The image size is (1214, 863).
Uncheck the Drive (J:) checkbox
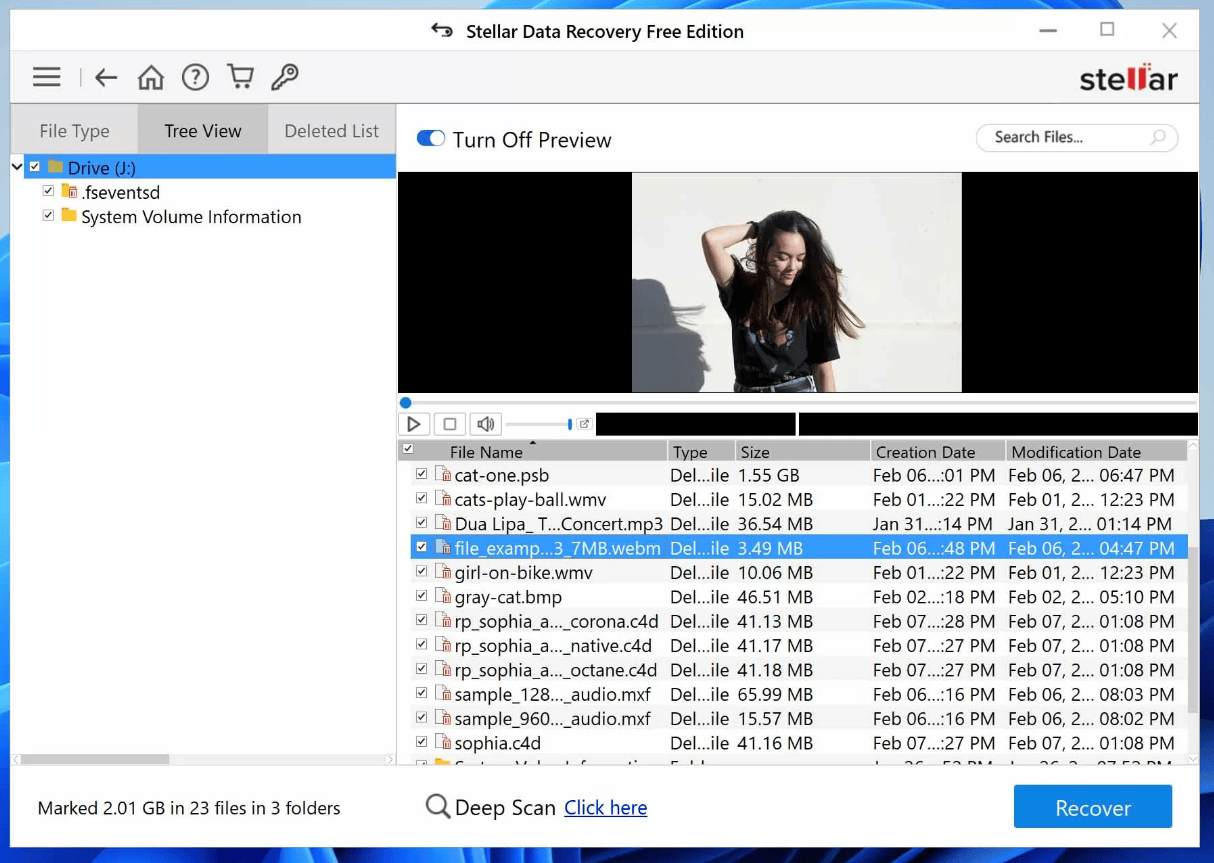35,167
